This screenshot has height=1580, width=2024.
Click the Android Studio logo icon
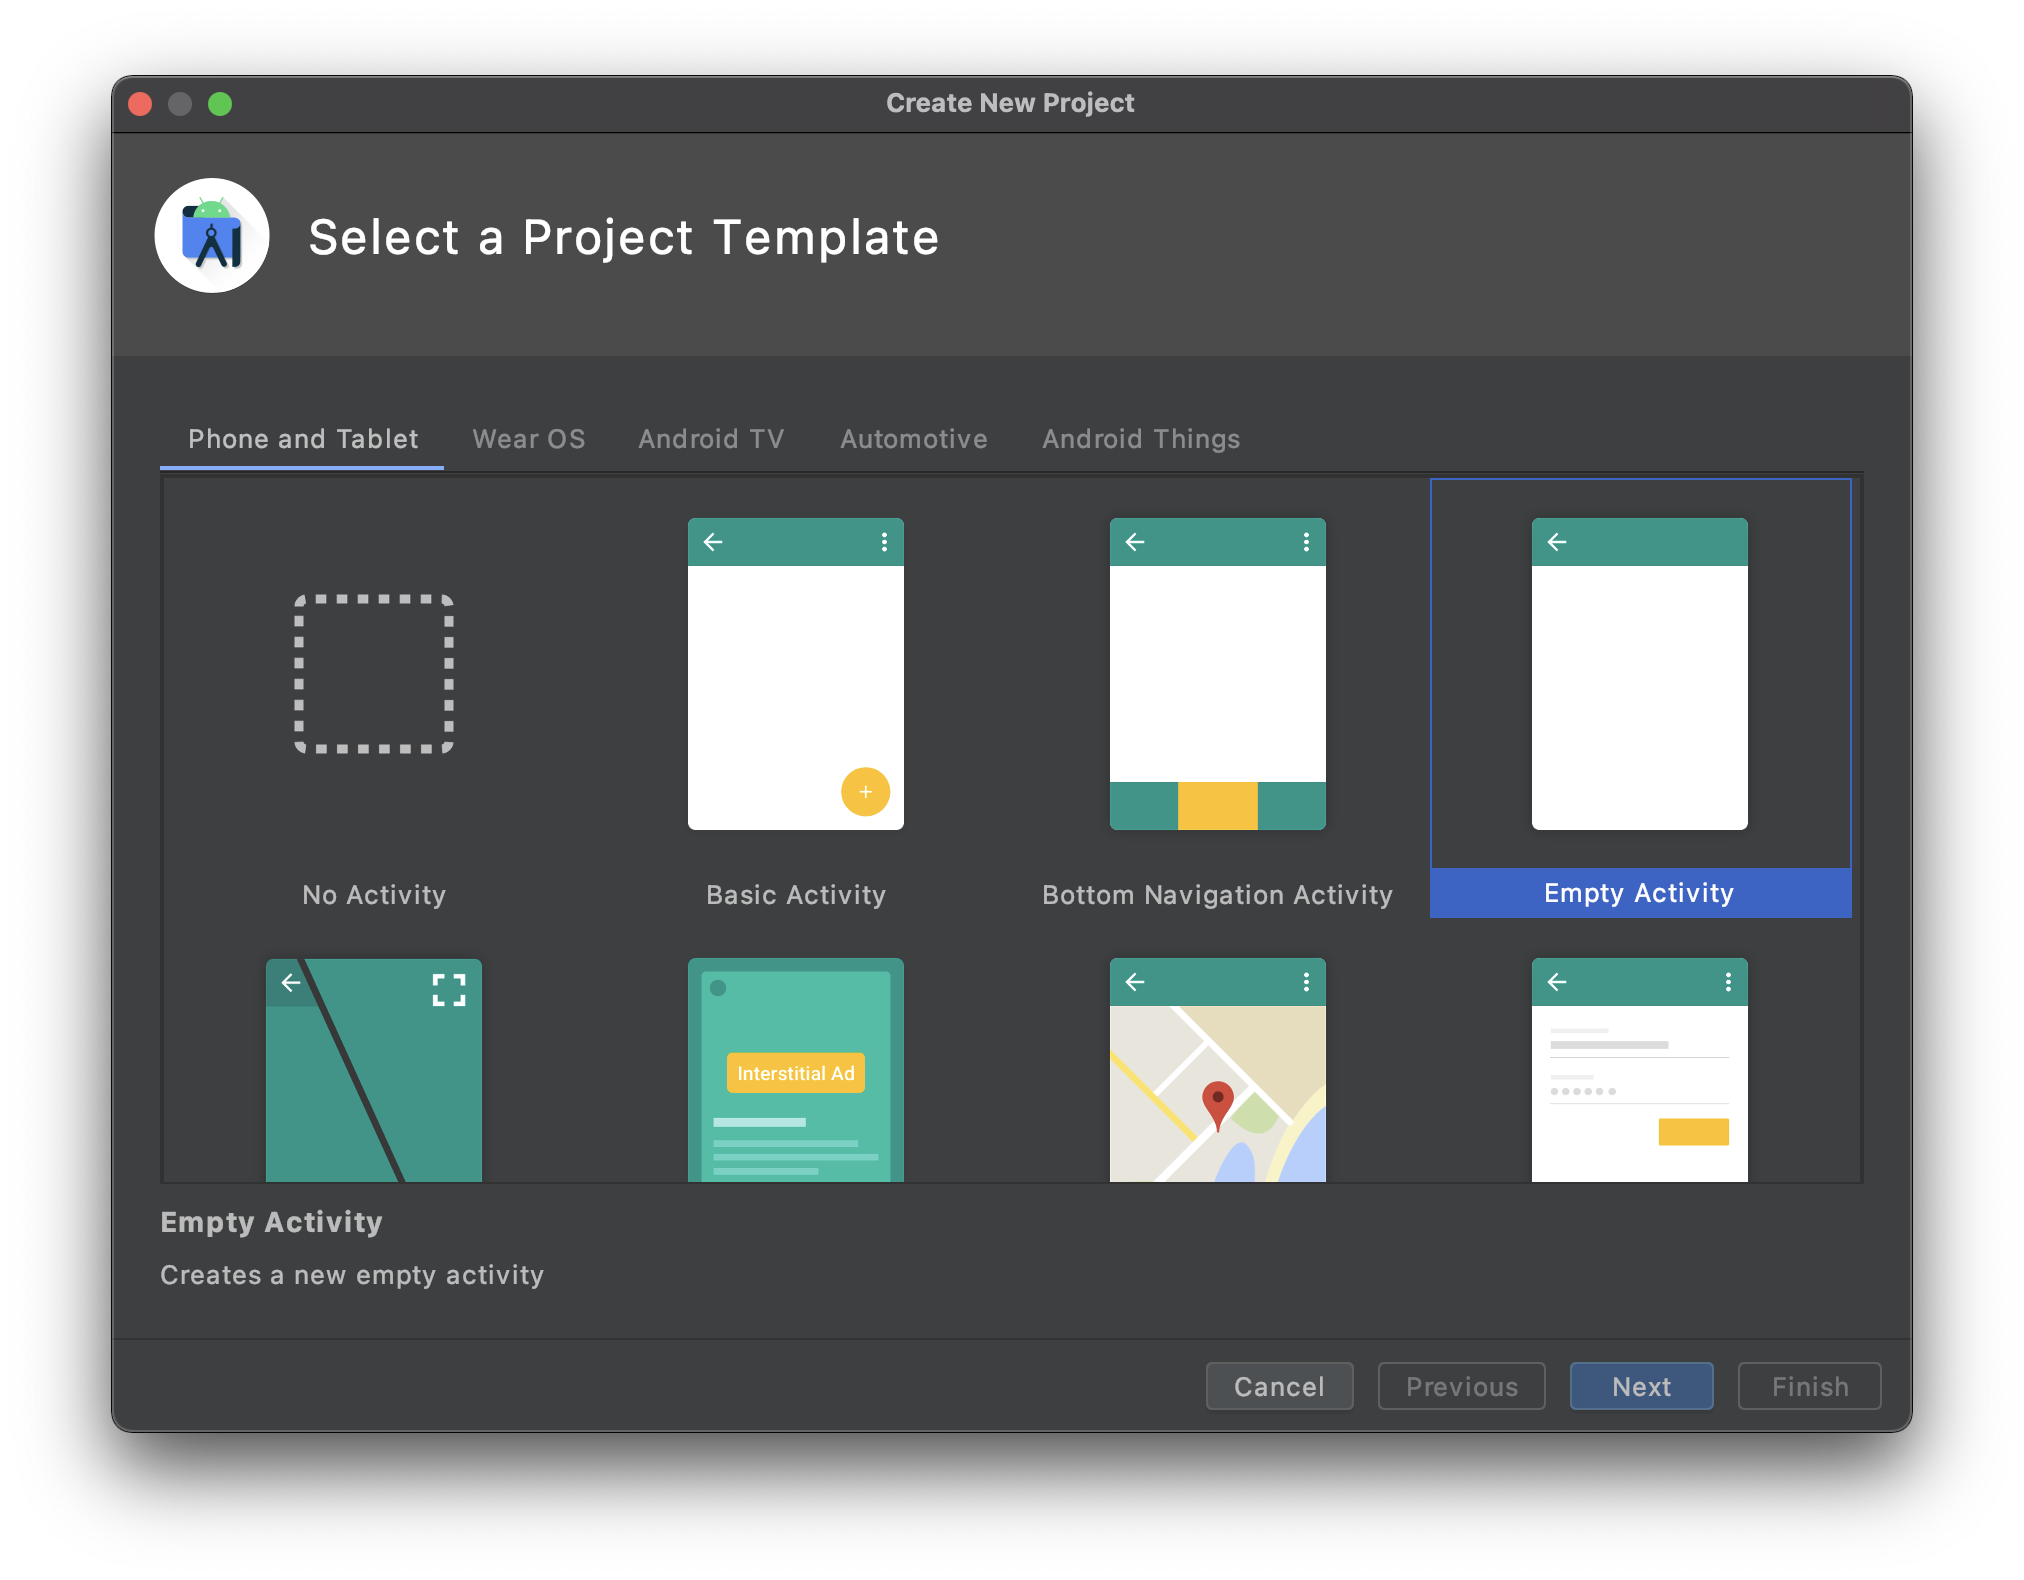point(211,235)
